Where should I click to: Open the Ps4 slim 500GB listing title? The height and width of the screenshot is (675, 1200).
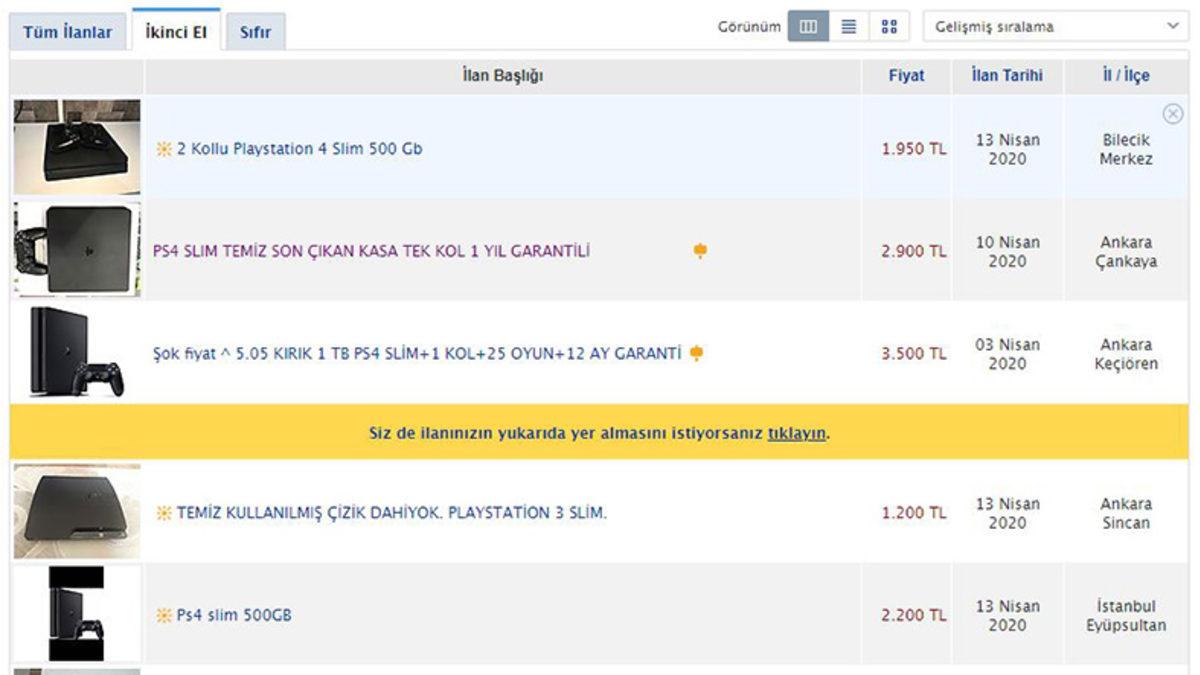(x=234, y=615)
